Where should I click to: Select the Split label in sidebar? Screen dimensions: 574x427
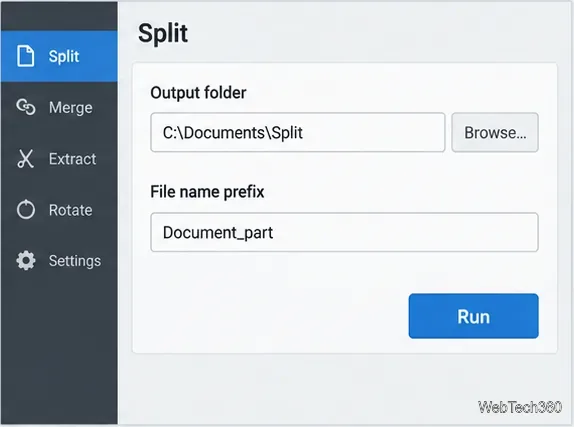point(64,57)
